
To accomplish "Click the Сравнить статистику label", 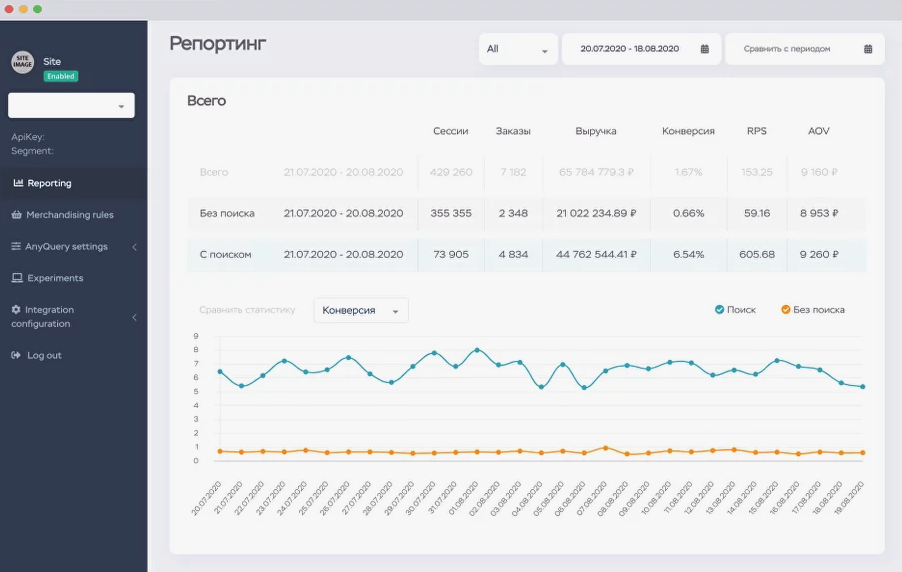I will pos(247,310).
